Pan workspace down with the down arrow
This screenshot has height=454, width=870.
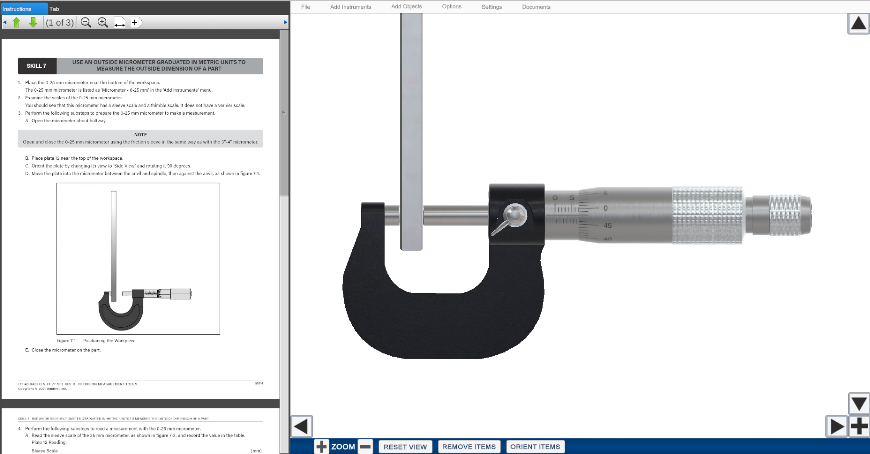[x=858, y=403]
